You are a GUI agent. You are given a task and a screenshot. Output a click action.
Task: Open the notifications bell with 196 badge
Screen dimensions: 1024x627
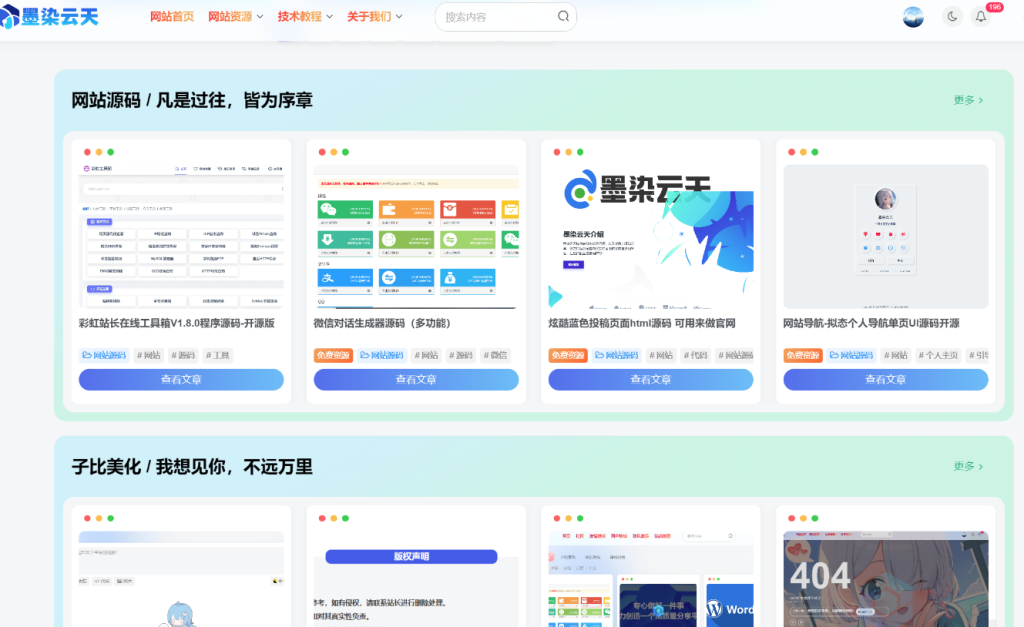pyautogui.click(x=981, y=17)
